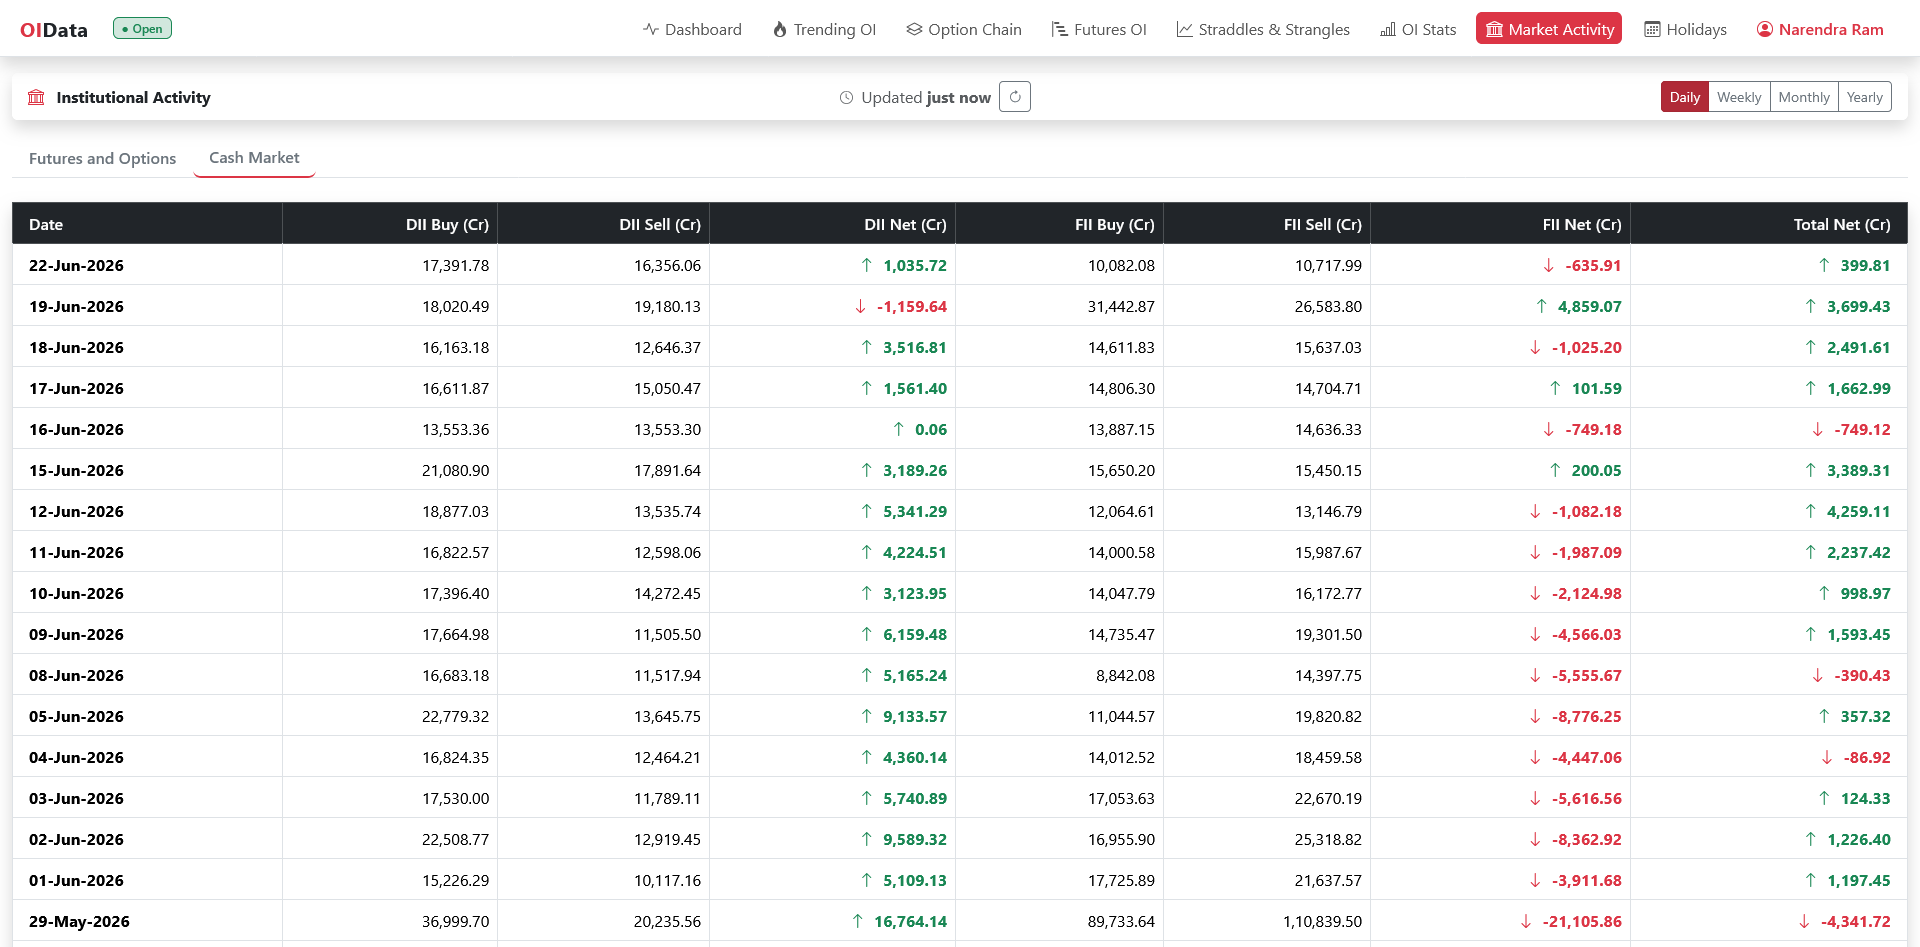1920x947 pixels.
Task: Click the Institutional Activity bank icon
Action: pos(36,97)
